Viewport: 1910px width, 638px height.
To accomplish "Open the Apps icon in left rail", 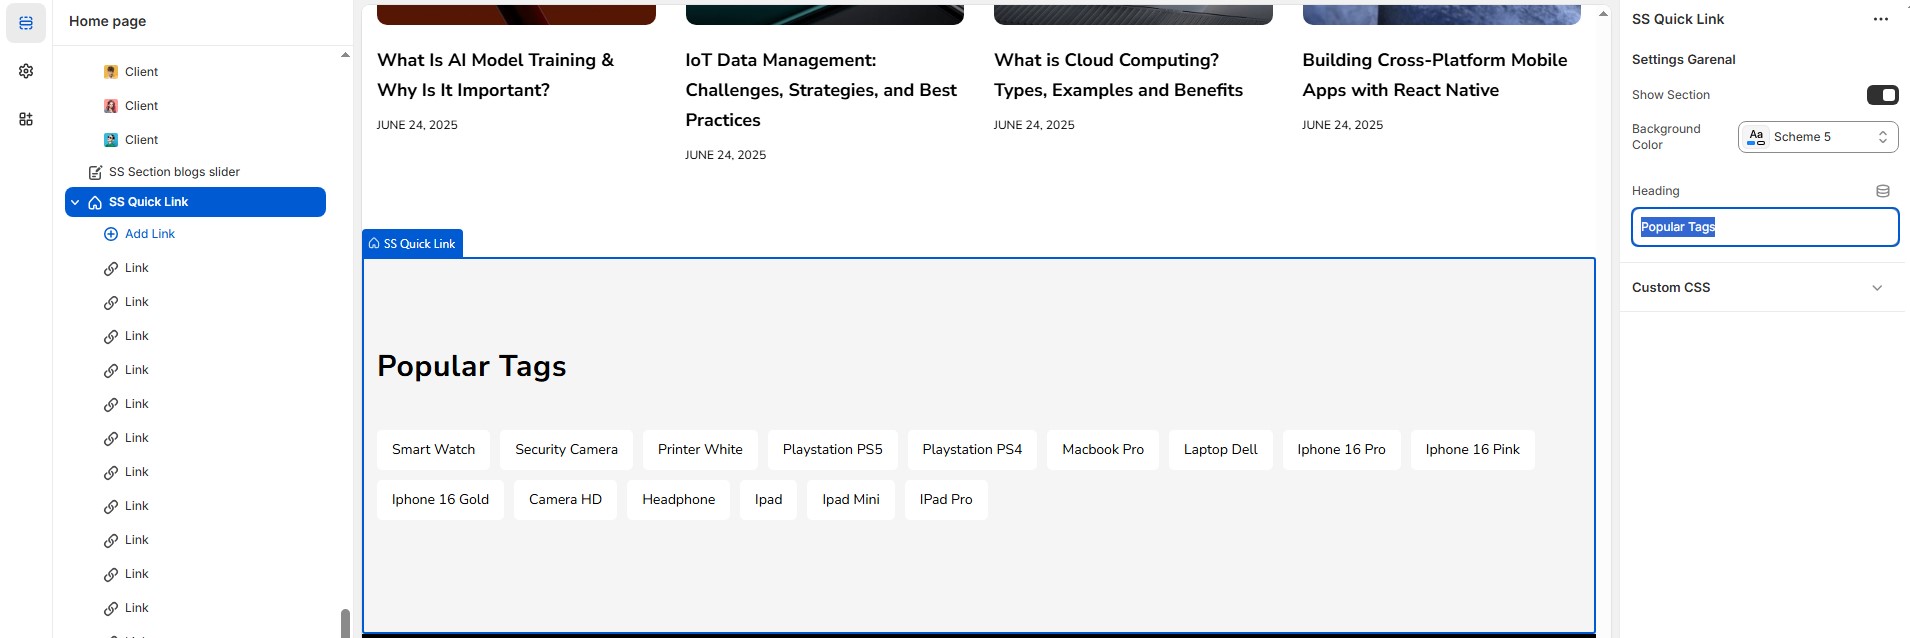I will click(x=26, y=119).
